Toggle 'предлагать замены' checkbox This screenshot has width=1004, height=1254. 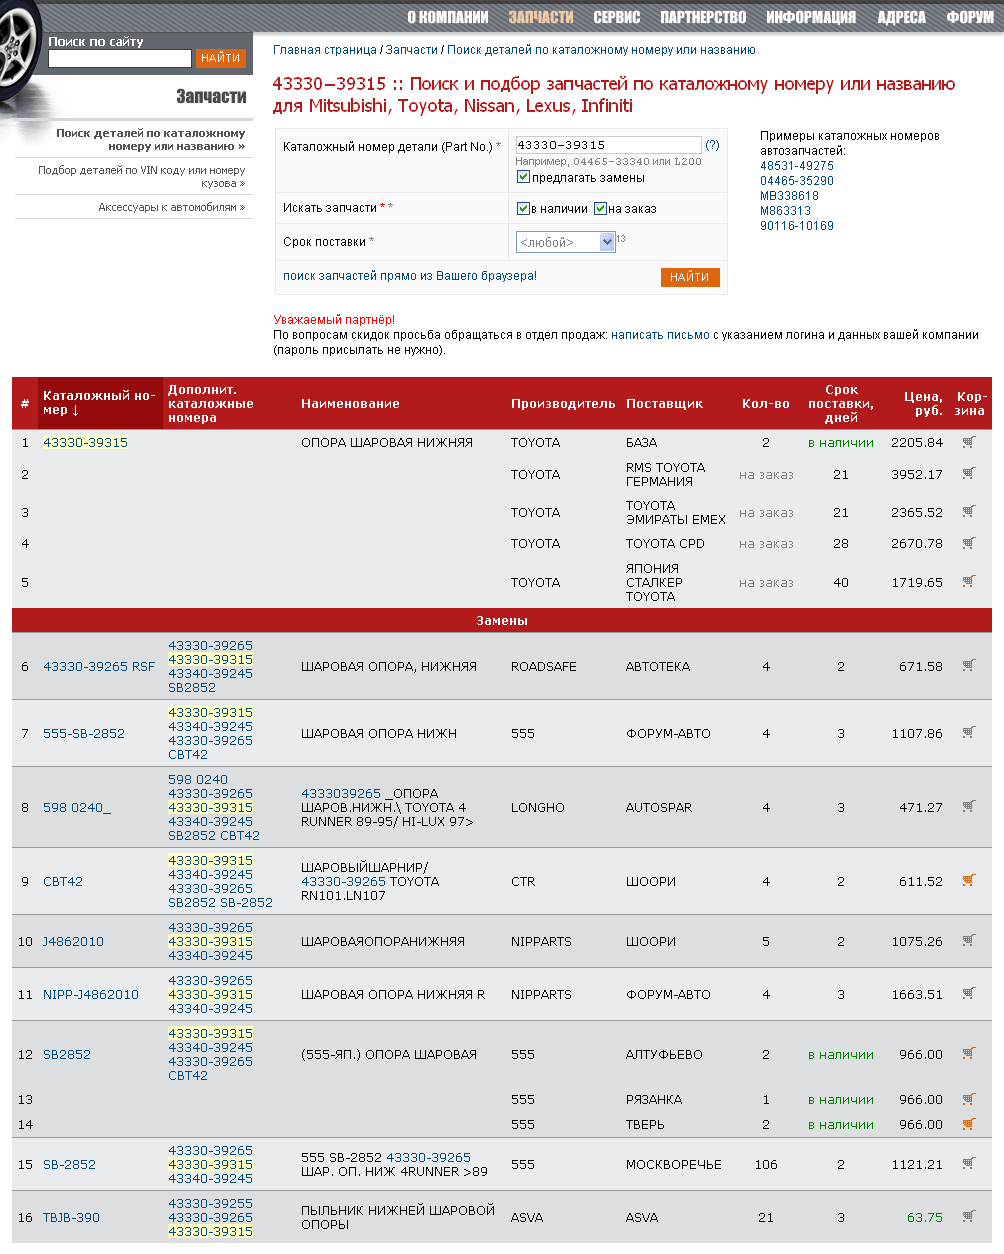click(523, 177)
